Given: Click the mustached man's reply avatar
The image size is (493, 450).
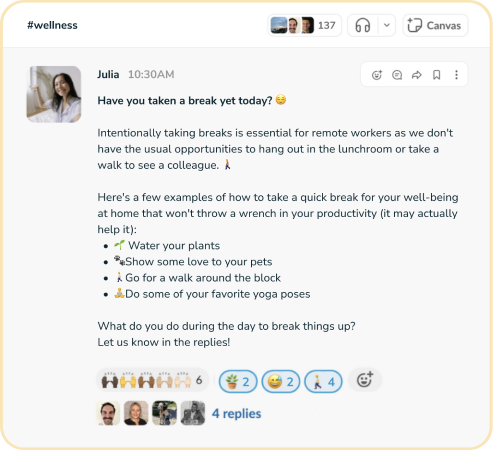Looking at the screenshot, I should [x=108, y=413].
